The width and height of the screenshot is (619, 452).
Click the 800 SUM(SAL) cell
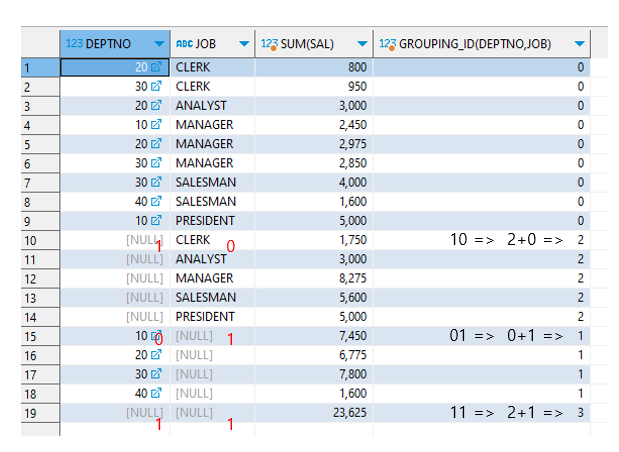[314, 67]
